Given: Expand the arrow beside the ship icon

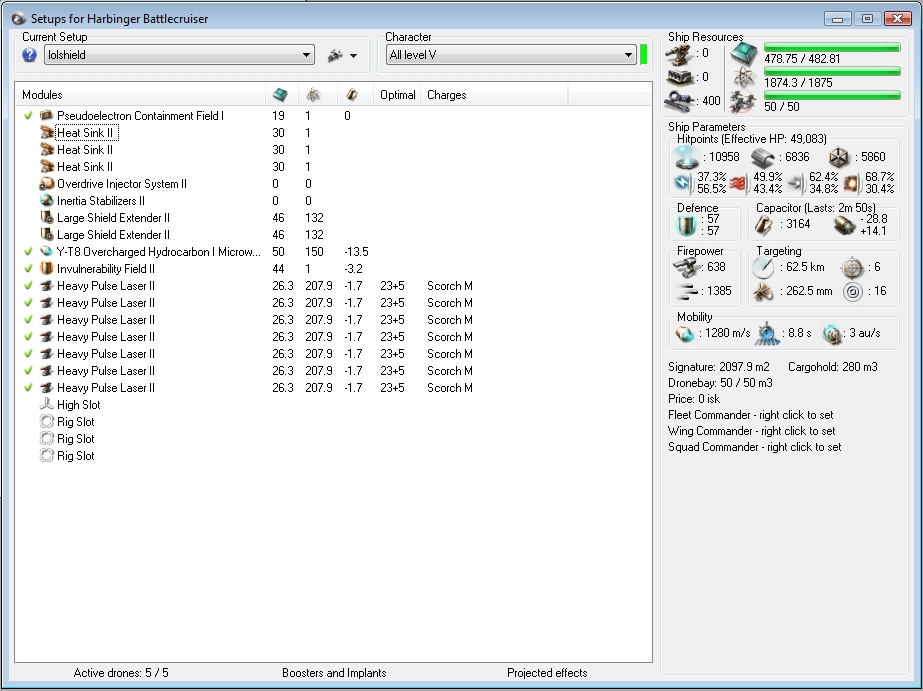Looking at the screenshot, I should 353,56.
